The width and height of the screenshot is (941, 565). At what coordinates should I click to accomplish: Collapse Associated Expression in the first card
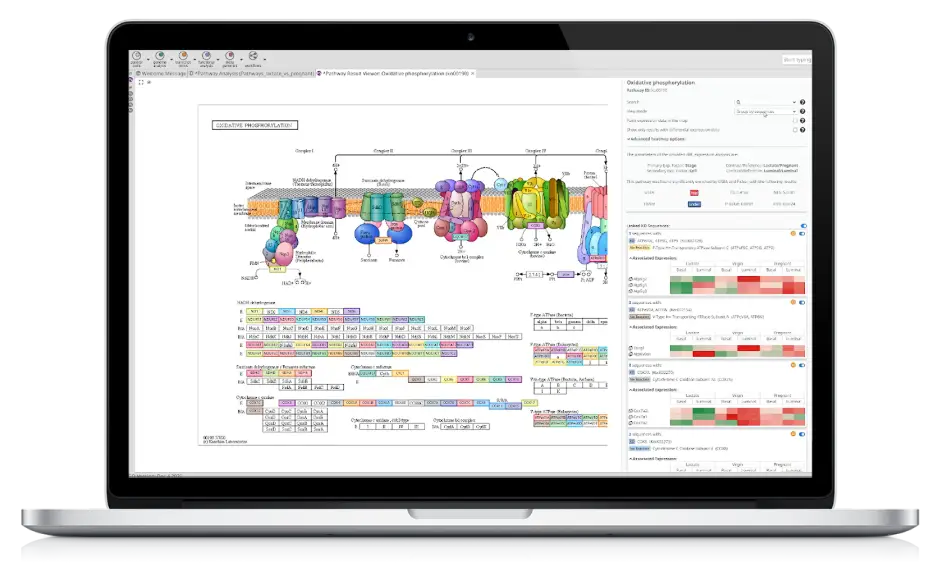point(653,258)
